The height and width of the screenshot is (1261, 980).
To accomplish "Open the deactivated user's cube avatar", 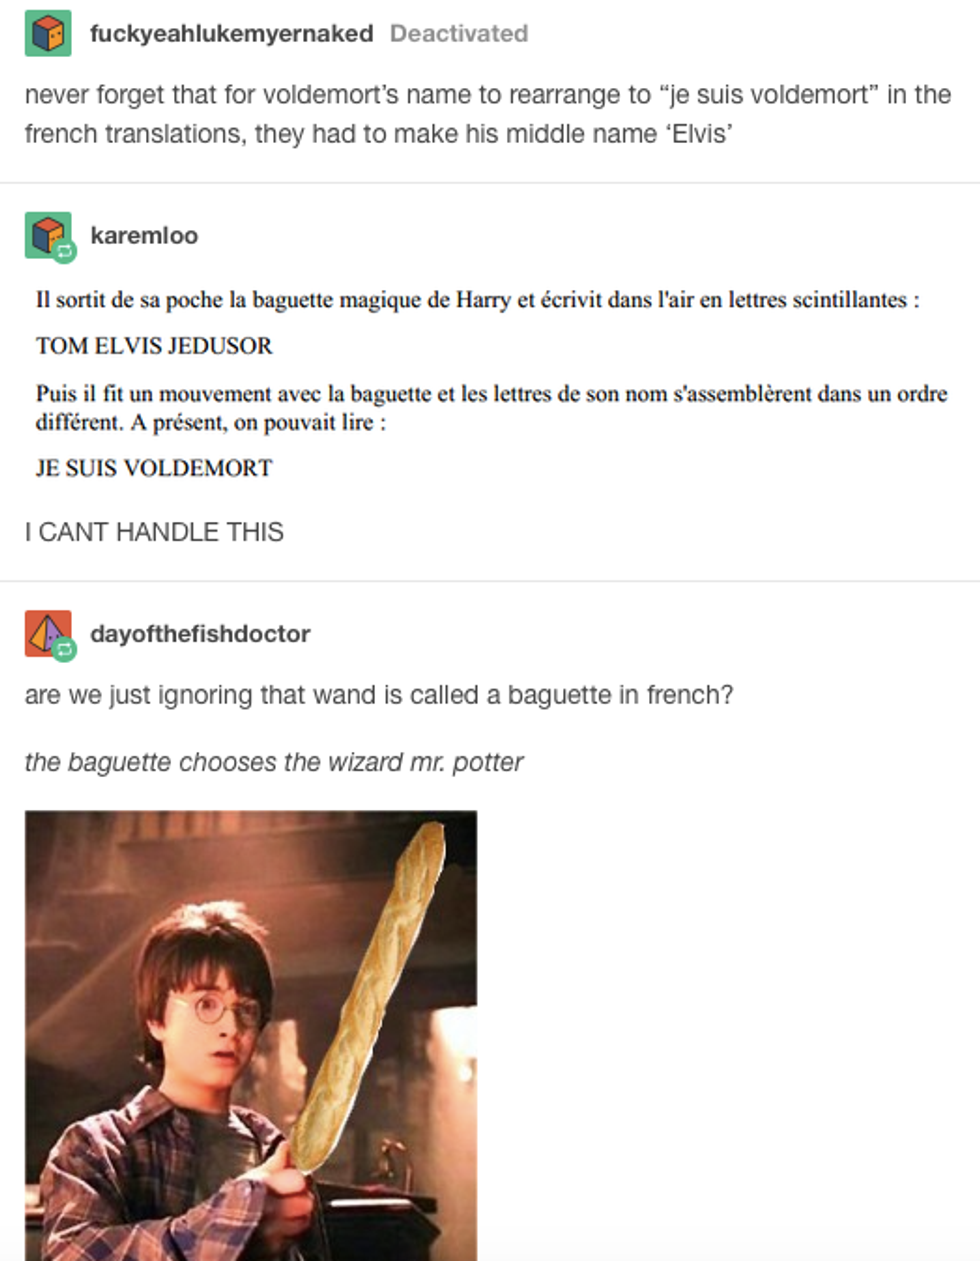I will pos(48,34).
